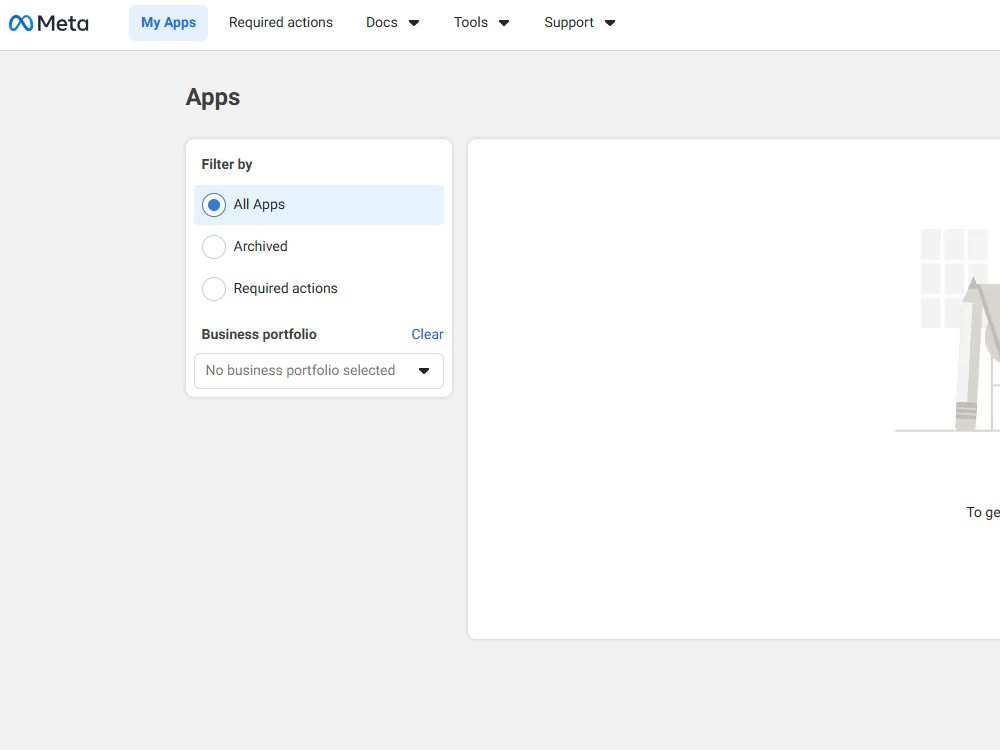Click the Filter by label

click(x=226, y=165)
